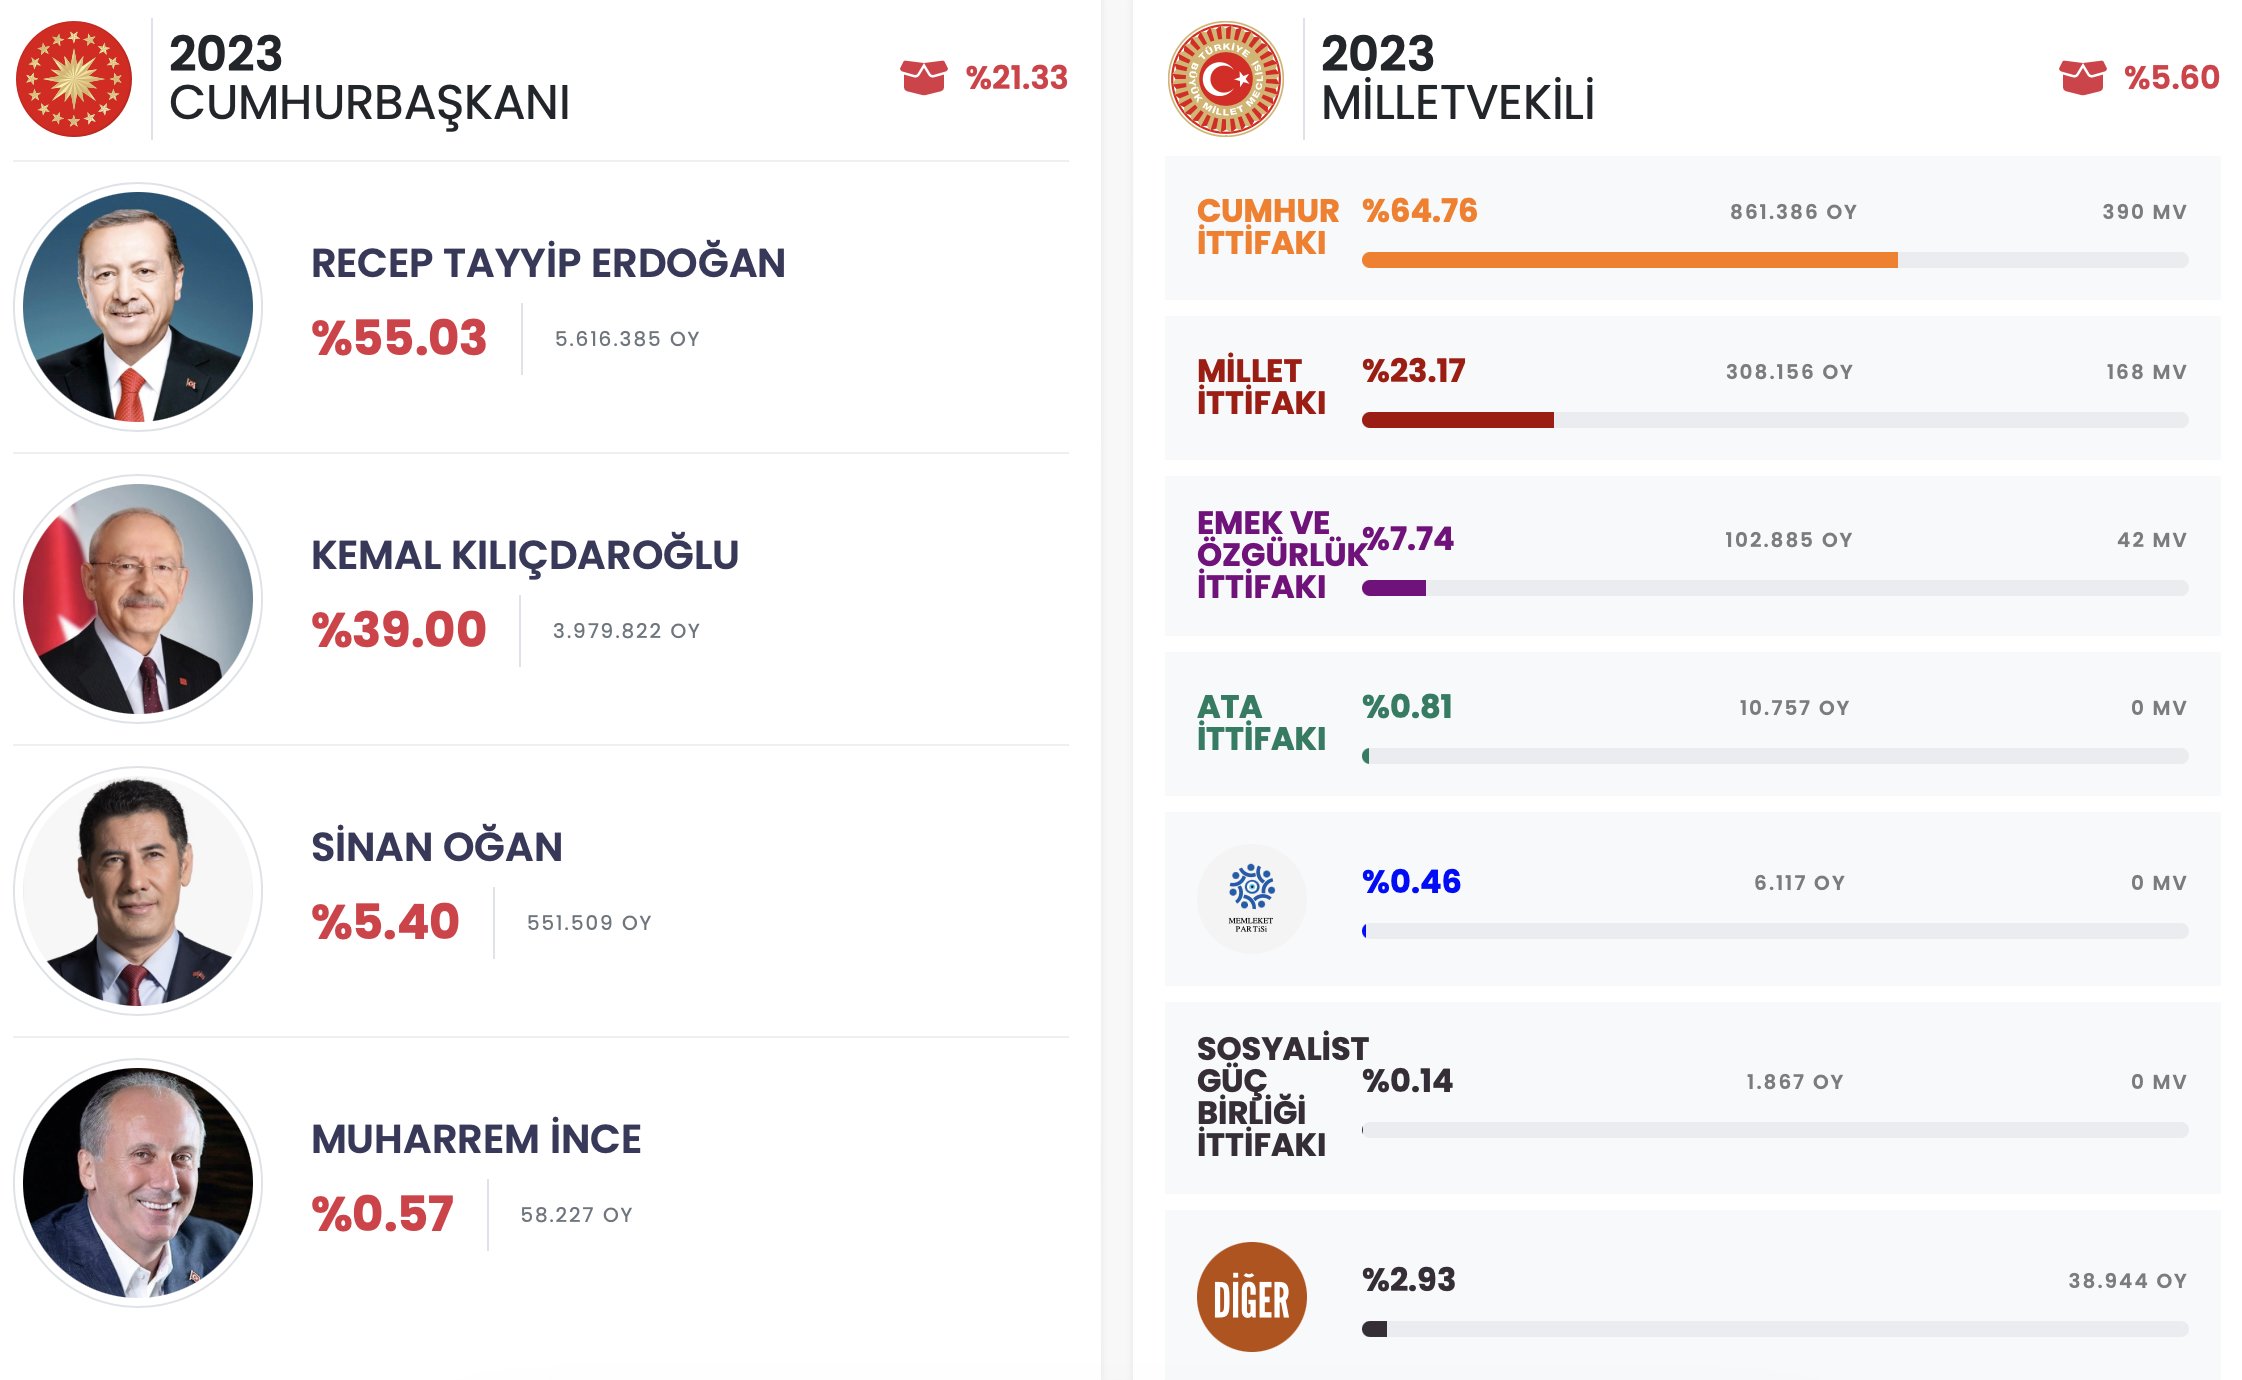Click the 2023 CUMHURBAŞKANI heading
The height and width of the screenshot is (1380, 2242).
pyautogui.click(x=369, y=78)
